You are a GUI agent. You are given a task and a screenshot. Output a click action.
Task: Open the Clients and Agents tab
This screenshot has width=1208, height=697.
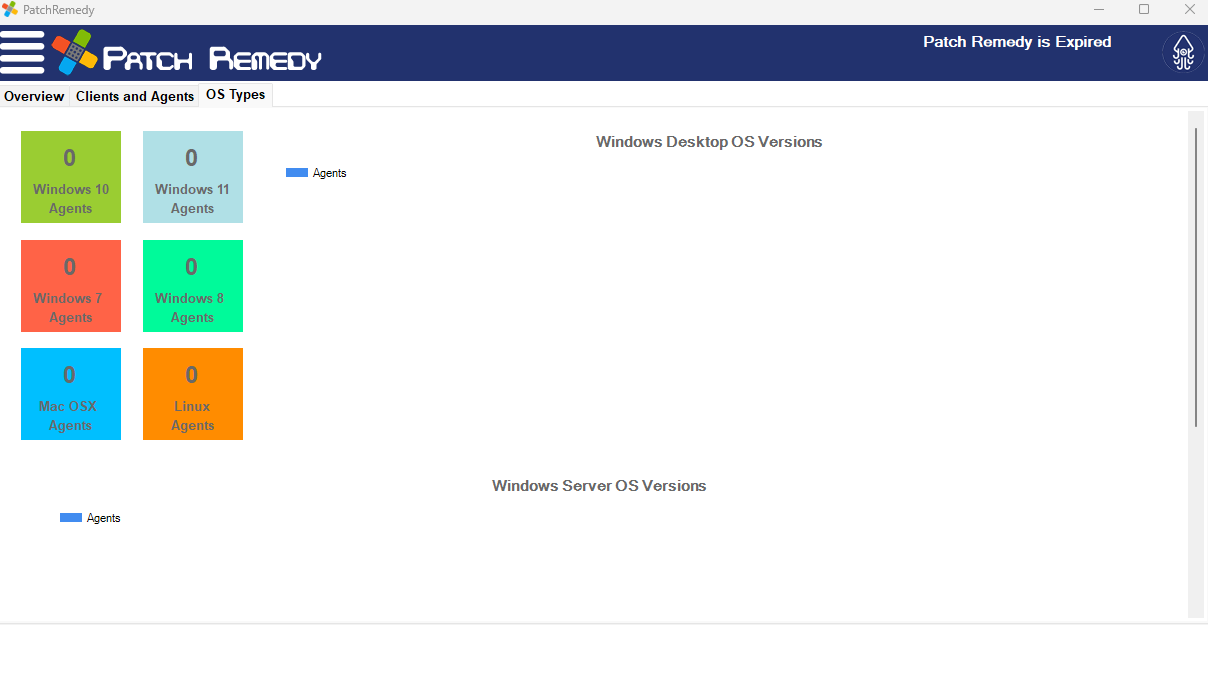[x=135, y=96]
